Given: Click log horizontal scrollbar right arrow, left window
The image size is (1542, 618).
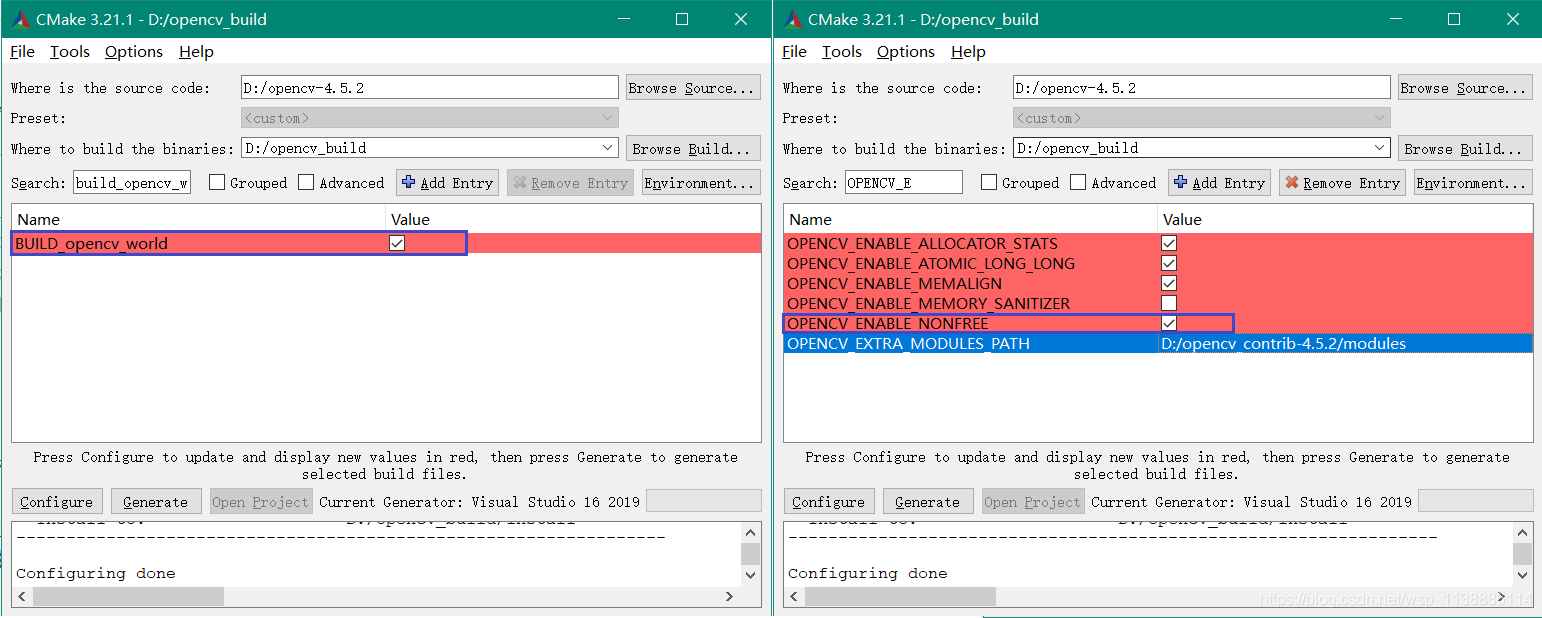Looking at the screenshot, I should point(730,596).
